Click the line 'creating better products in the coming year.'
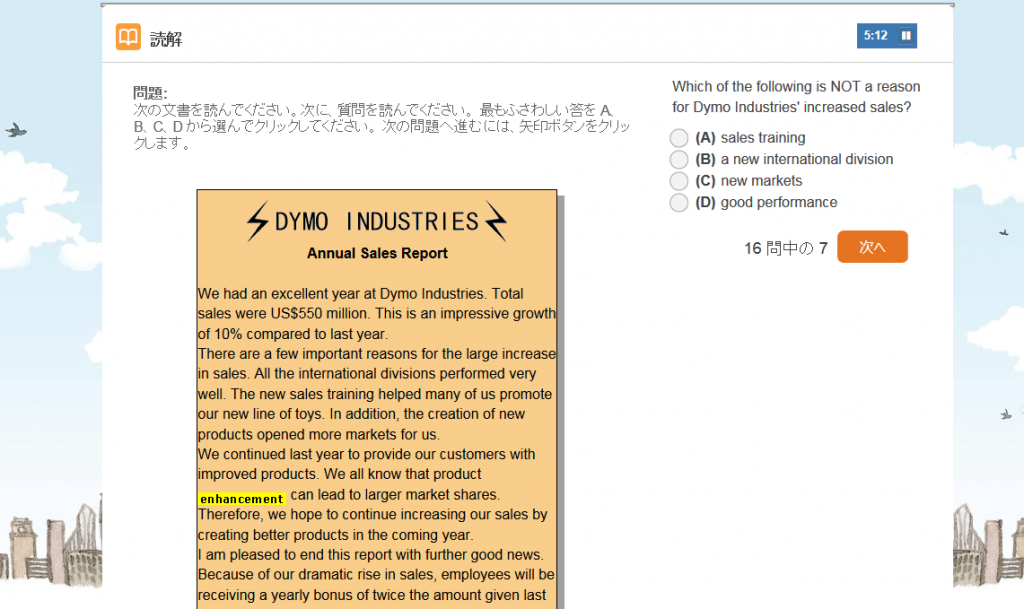This screenshot has height=609, width=1024. (336, 535)
